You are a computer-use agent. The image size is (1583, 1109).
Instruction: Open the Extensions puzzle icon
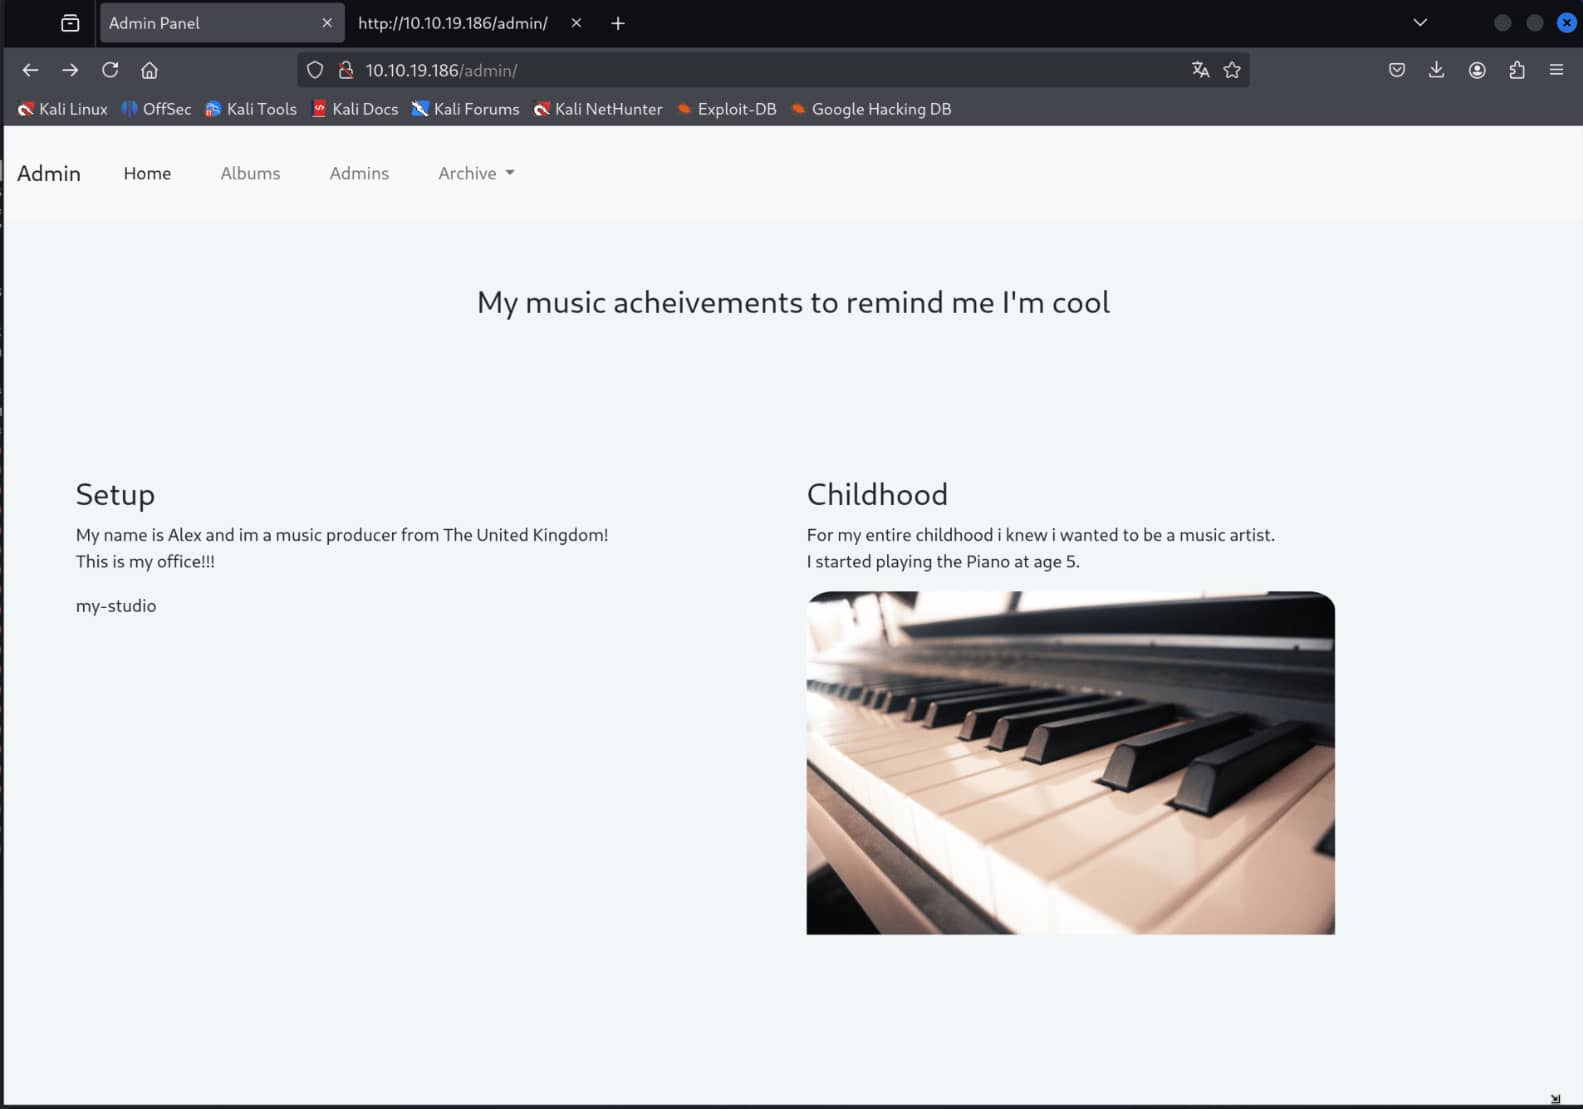coord(1517,70)
